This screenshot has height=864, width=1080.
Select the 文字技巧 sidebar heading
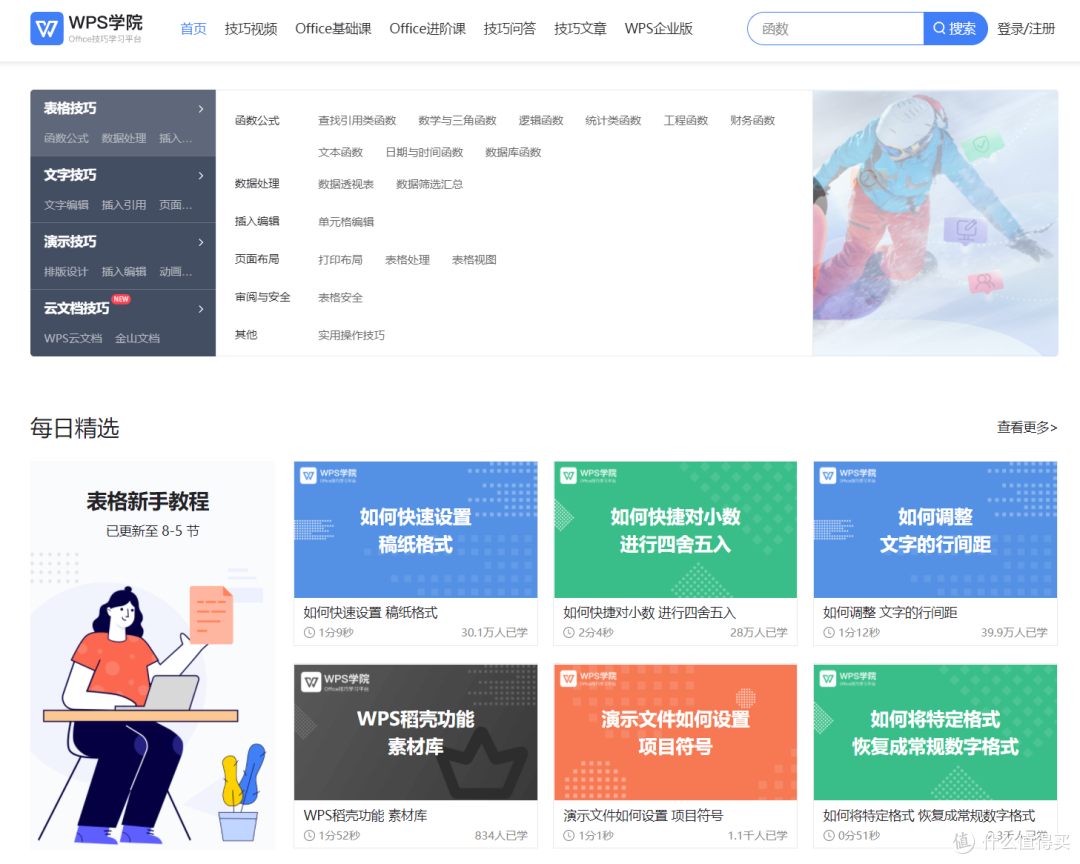pos(70,175)
